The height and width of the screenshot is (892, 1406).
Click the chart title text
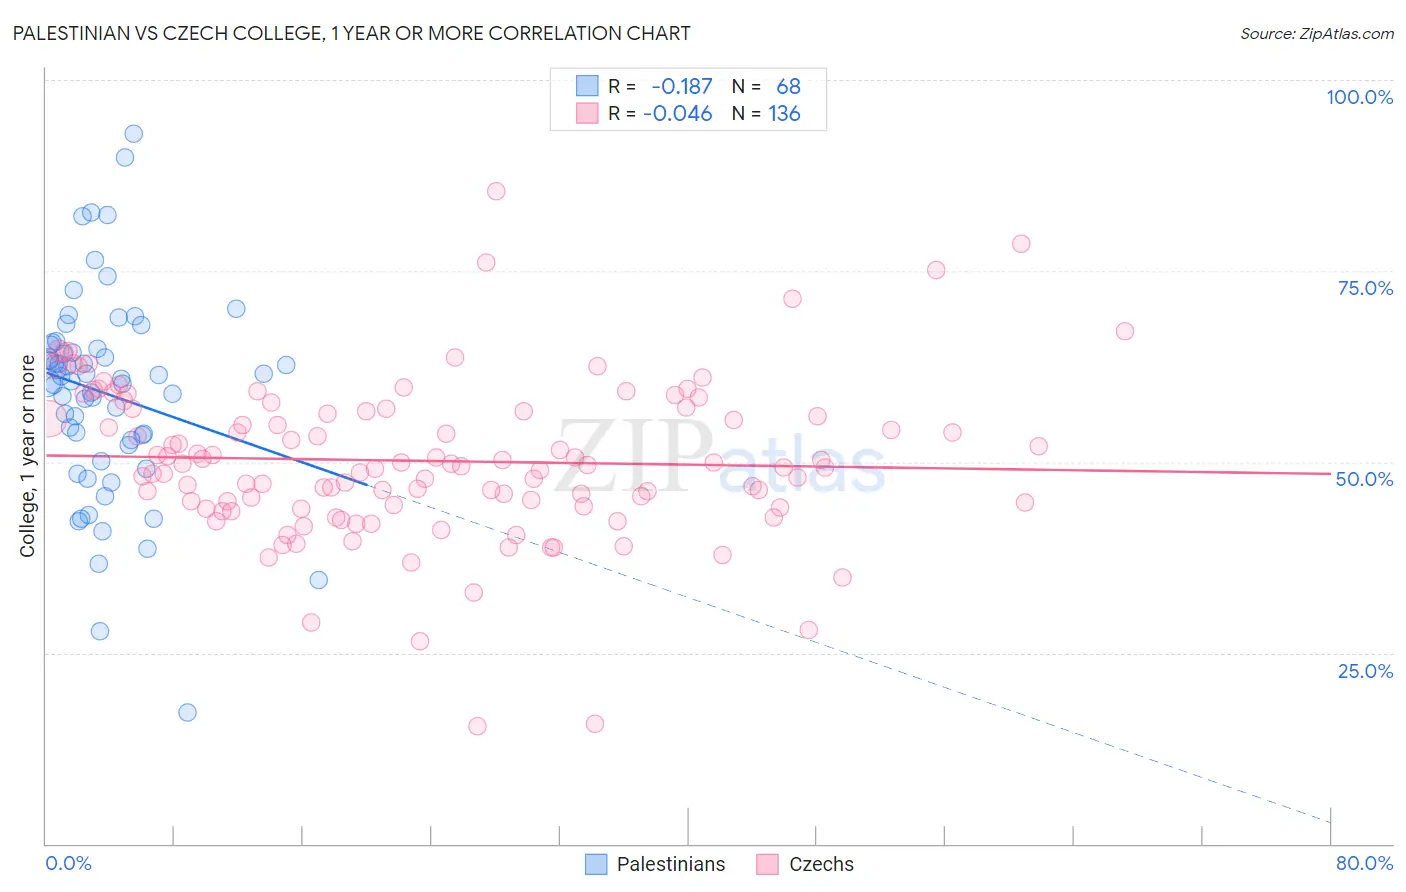click(351, 33)
